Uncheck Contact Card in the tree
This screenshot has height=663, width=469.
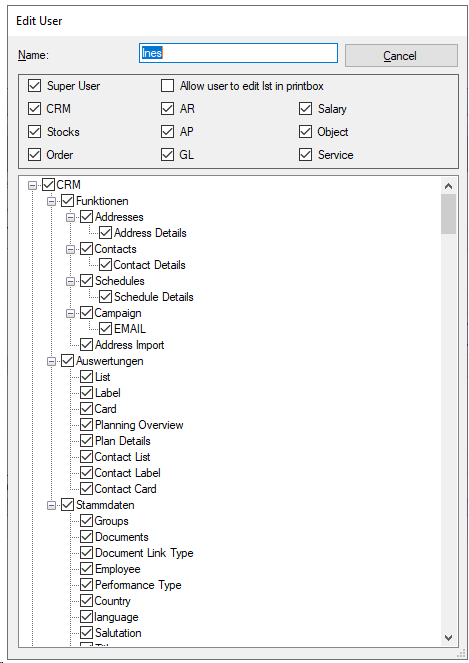click(x=86, y=489)
